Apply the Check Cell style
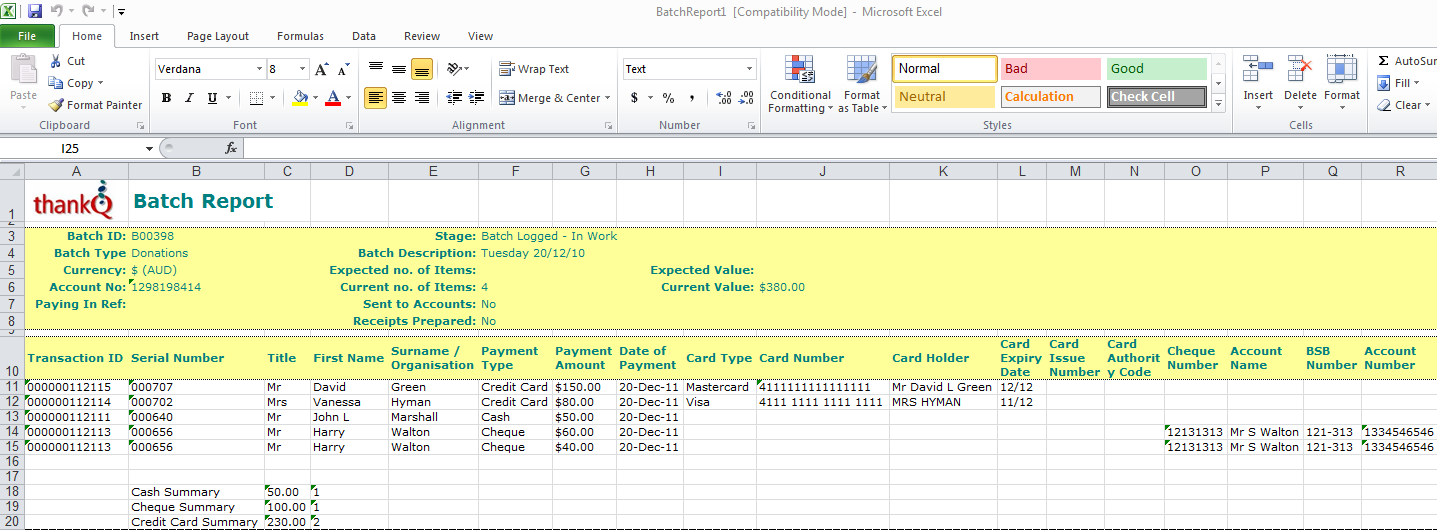 coord(1157,97)
